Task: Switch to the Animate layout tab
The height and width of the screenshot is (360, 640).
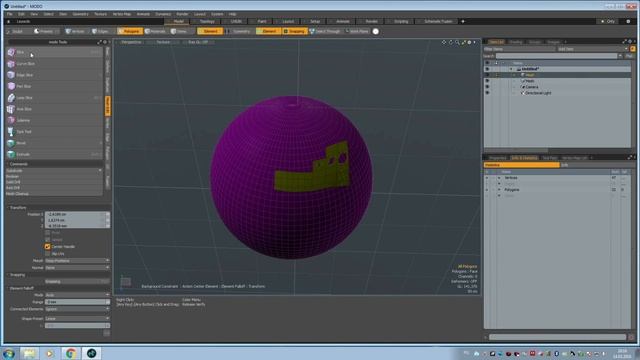Action: click(342, 21)
